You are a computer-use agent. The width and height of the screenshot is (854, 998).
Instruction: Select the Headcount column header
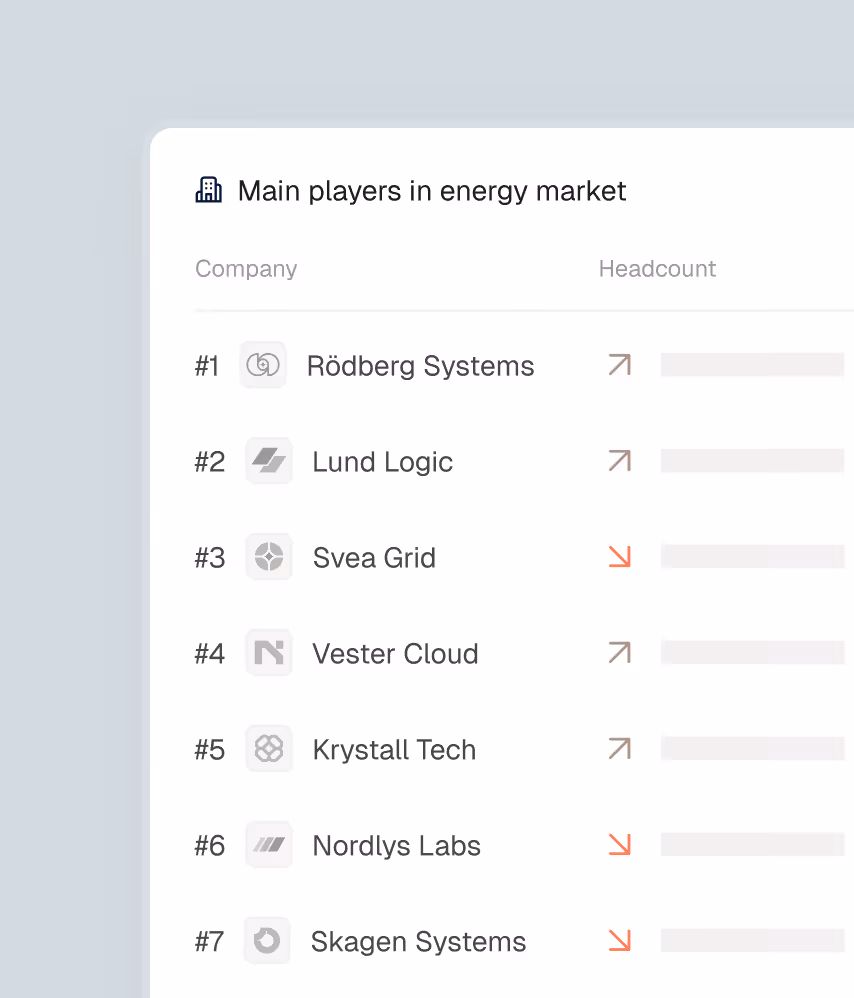click(657, 269)
